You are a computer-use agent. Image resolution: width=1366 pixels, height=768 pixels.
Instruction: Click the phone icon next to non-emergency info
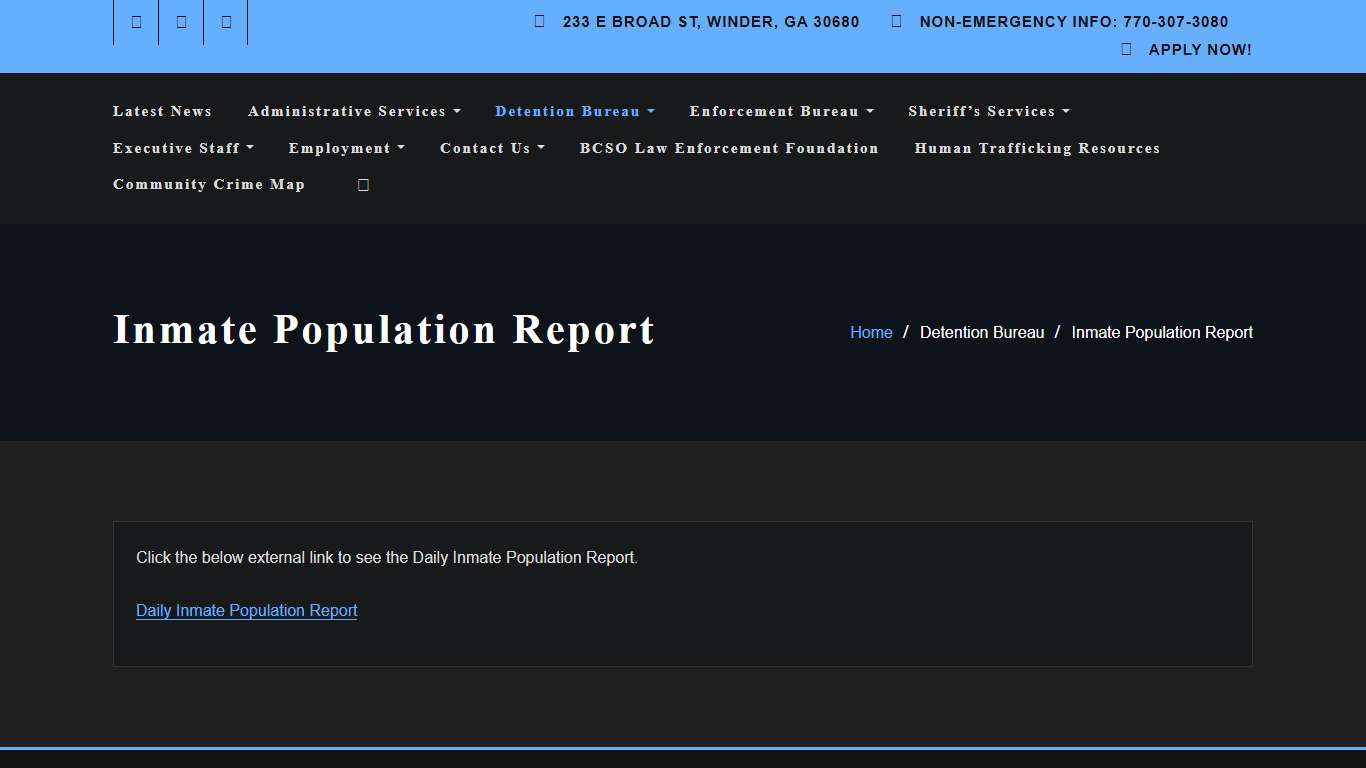895,20
